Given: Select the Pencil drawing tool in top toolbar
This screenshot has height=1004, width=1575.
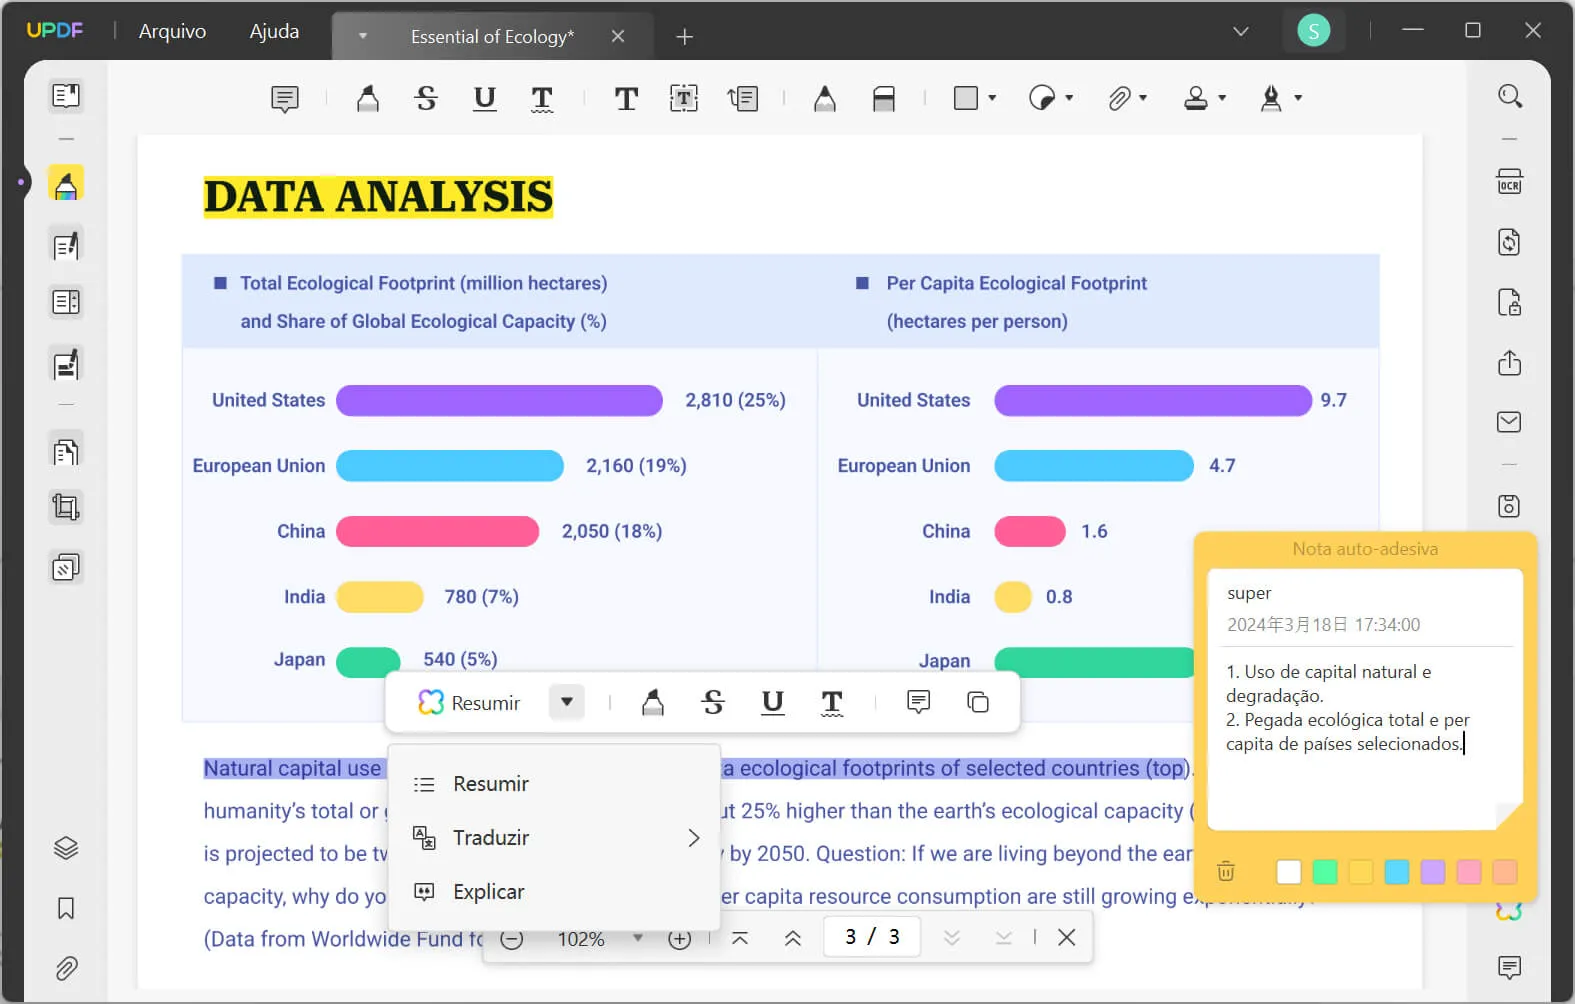Looking at the screenshot, I should [x=825, y=98].
